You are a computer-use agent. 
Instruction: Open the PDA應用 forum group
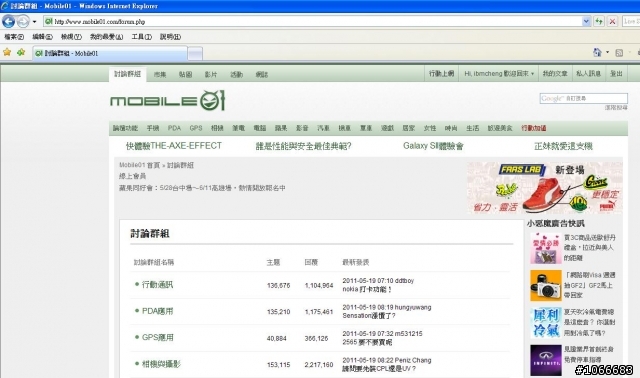[x=157, y=311]
